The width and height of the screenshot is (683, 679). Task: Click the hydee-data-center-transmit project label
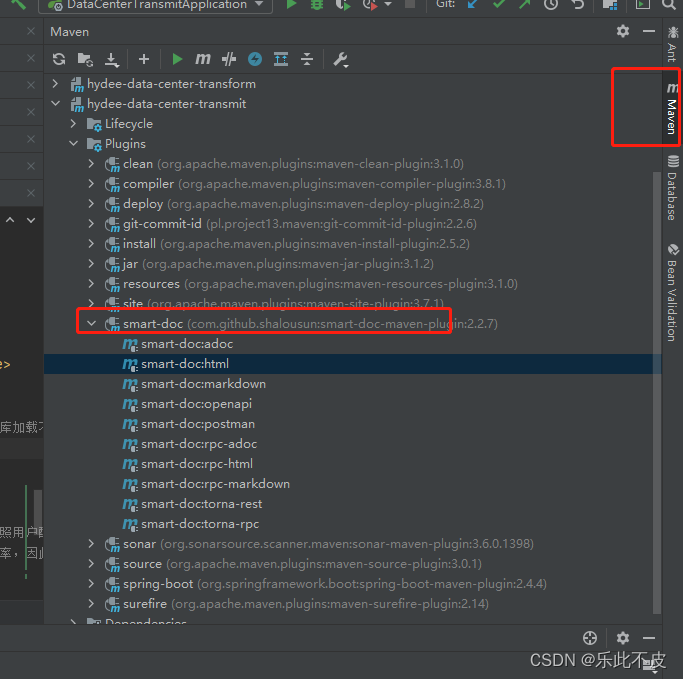point(166,104)
